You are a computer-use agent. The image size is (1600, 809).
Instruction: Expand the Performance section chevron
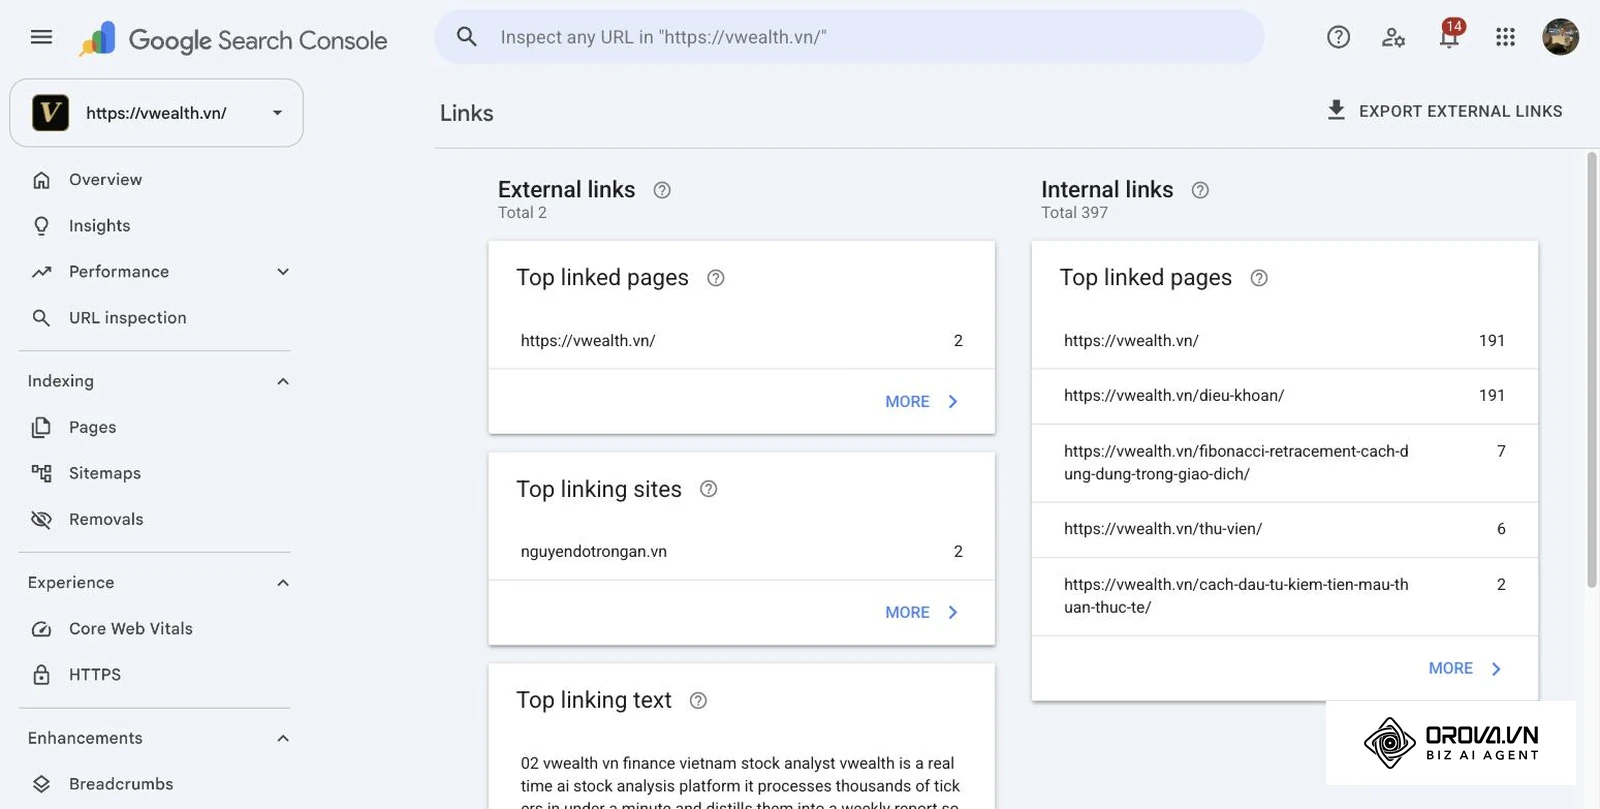[283, 272]
